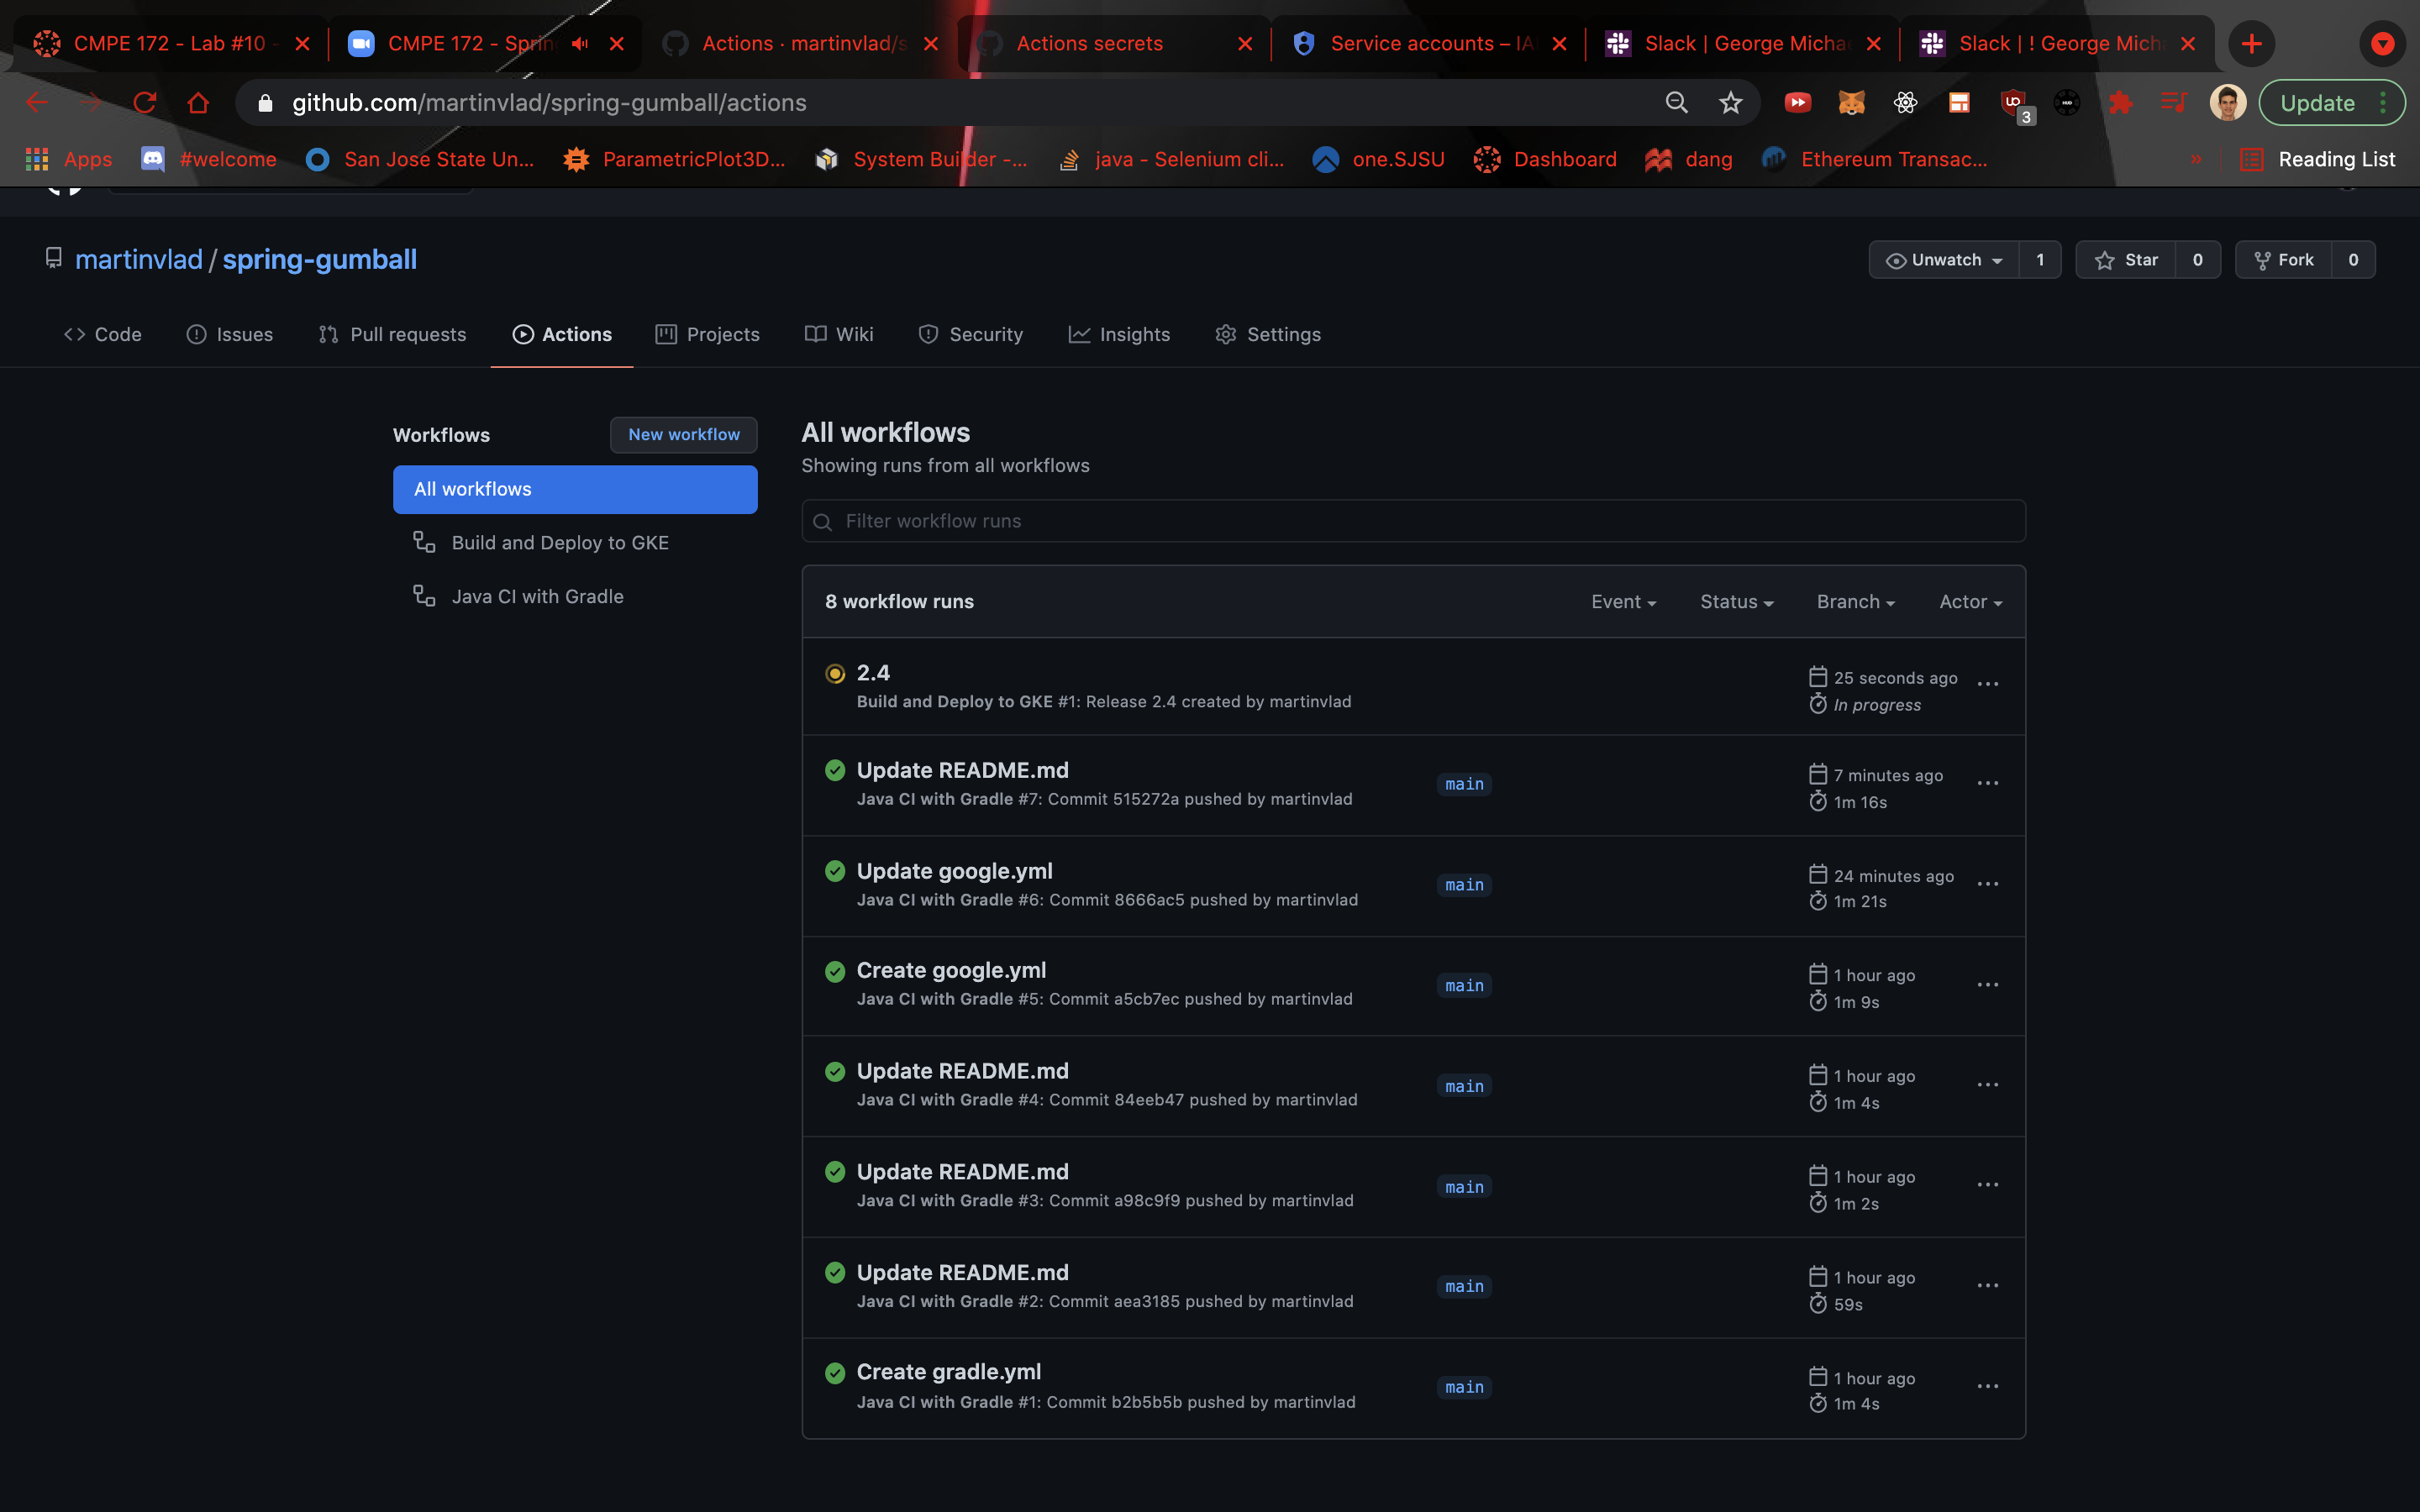Mute audio on the CMPE 172 Zoom tab

(x=580, y=43)
